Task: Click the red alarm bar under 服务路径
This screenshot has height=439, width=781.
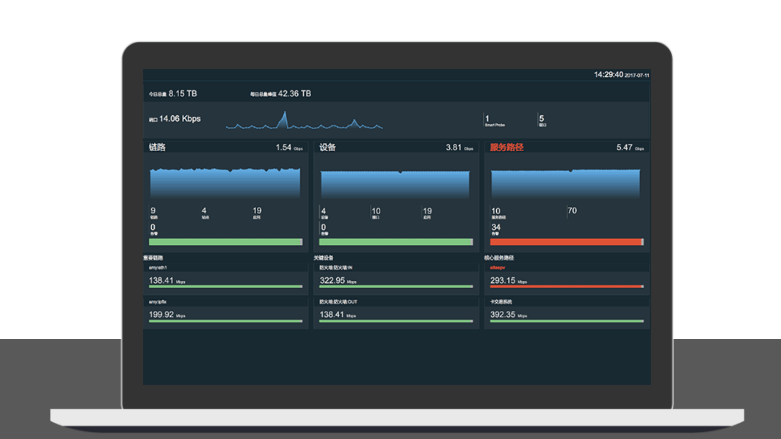Action: pos(566,242)
